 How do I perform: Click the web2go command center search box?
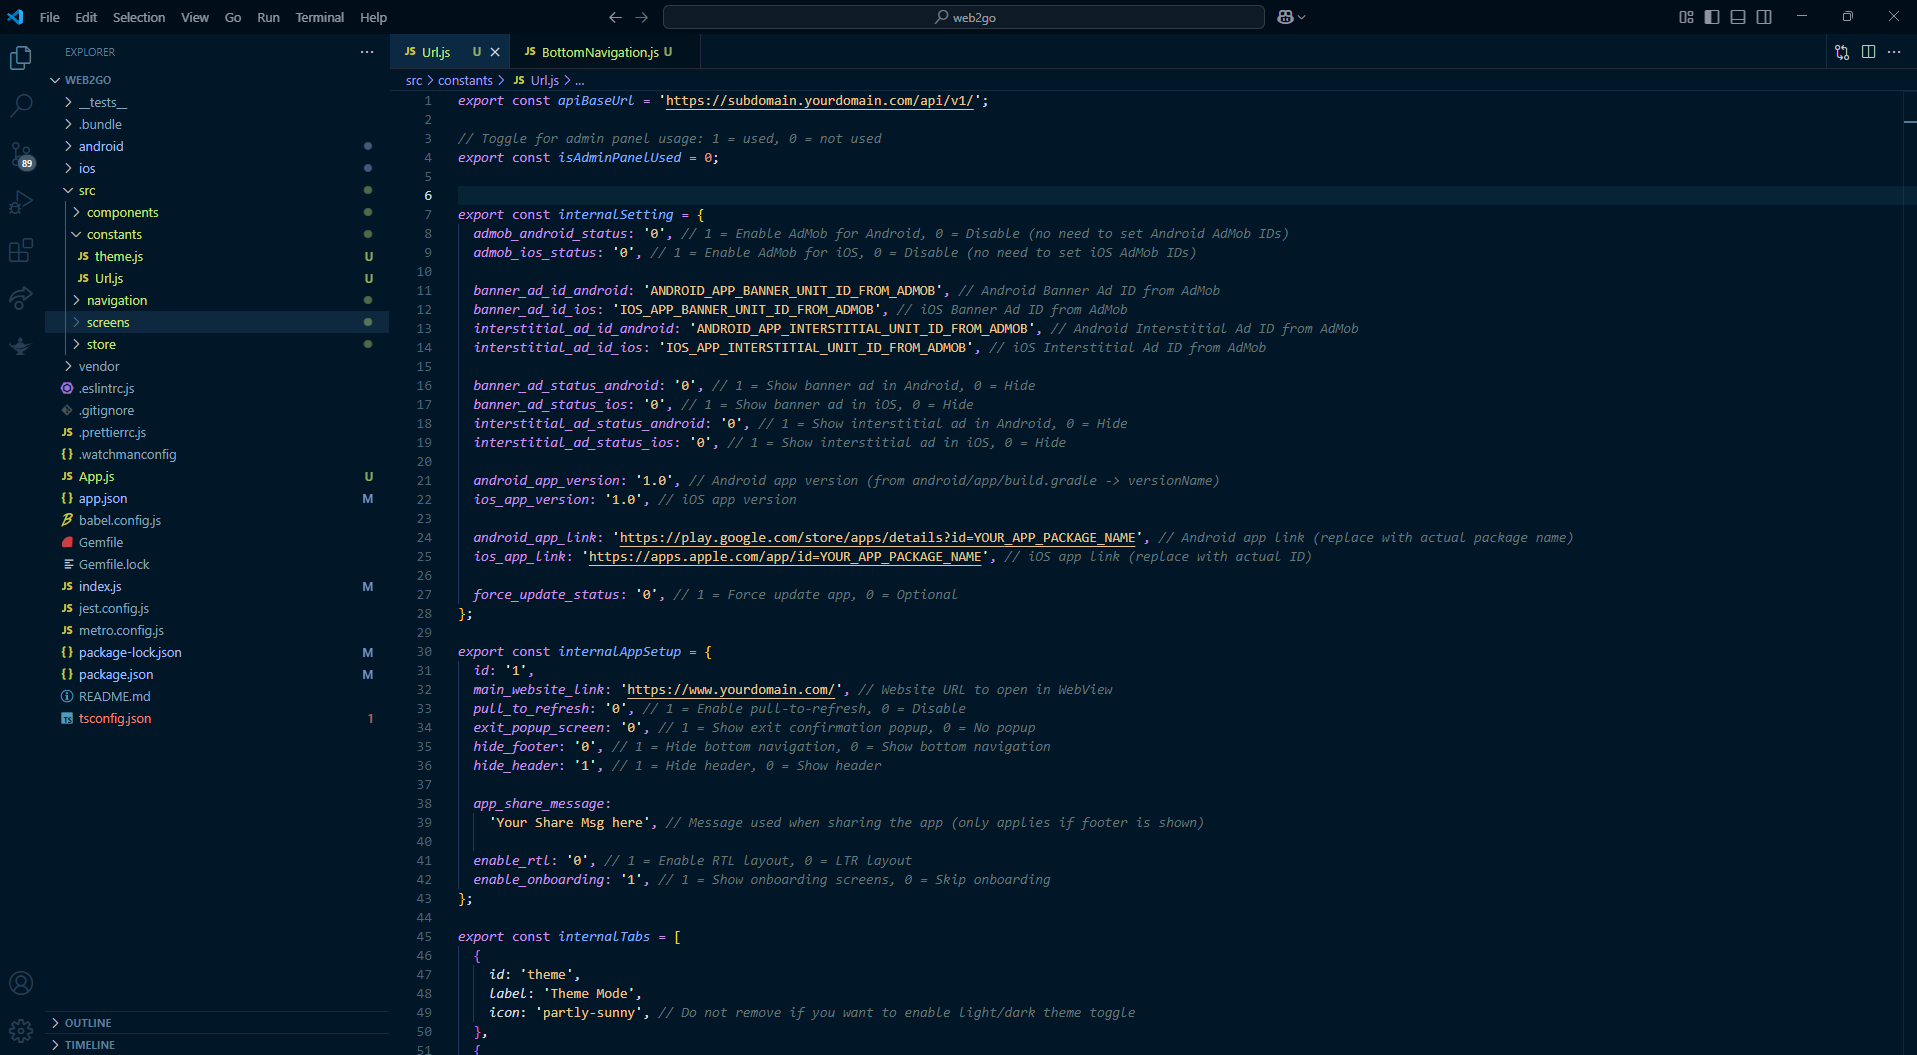pos(964,17)
